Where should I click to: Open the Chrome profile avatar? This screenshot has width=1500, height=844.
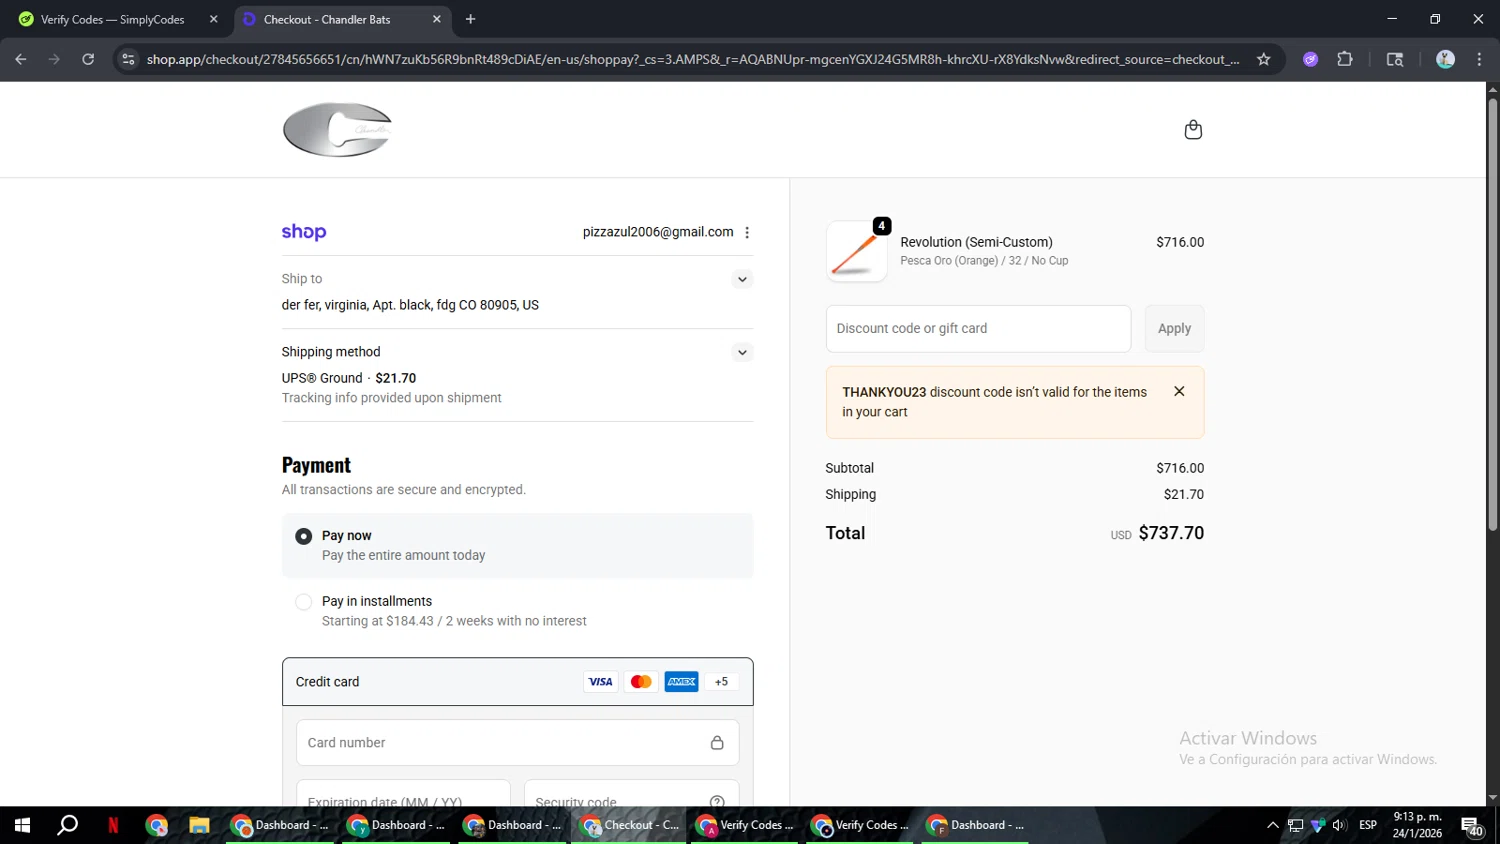1445,59
